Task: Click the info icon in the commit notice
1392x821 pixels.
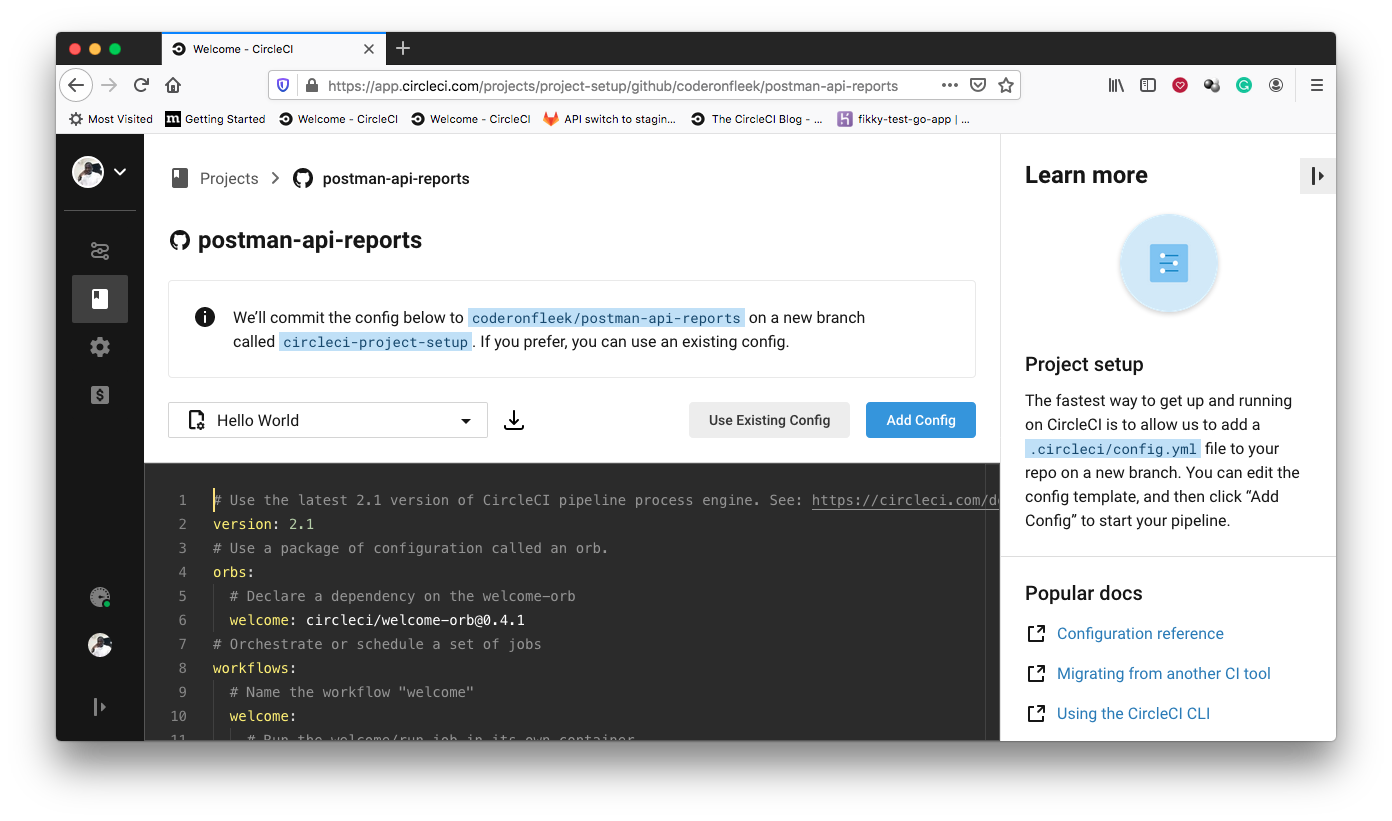Action: click(205, 316)
